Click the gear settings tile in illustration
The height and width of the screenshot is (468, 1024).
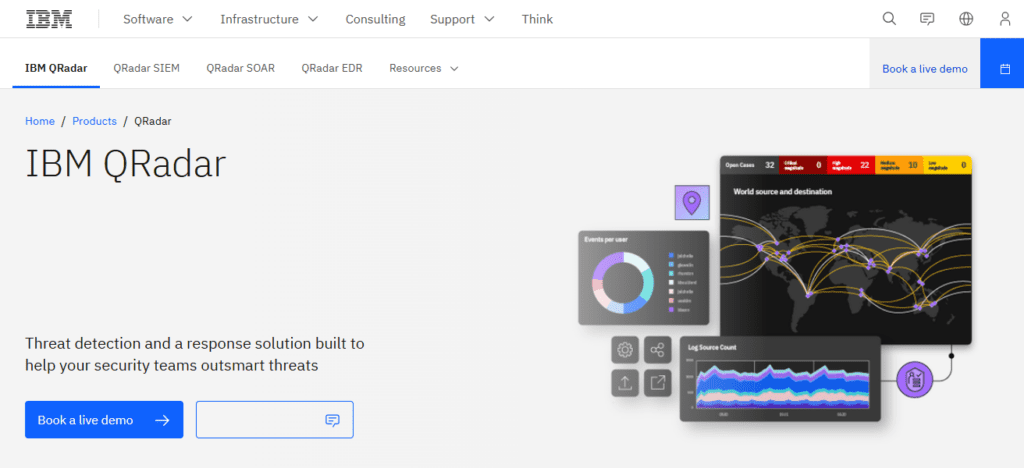tap(625, 351)
